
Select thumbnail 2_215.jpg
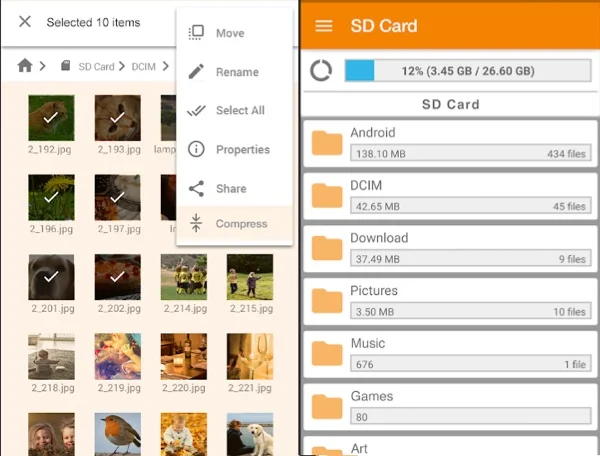(250, 277)
